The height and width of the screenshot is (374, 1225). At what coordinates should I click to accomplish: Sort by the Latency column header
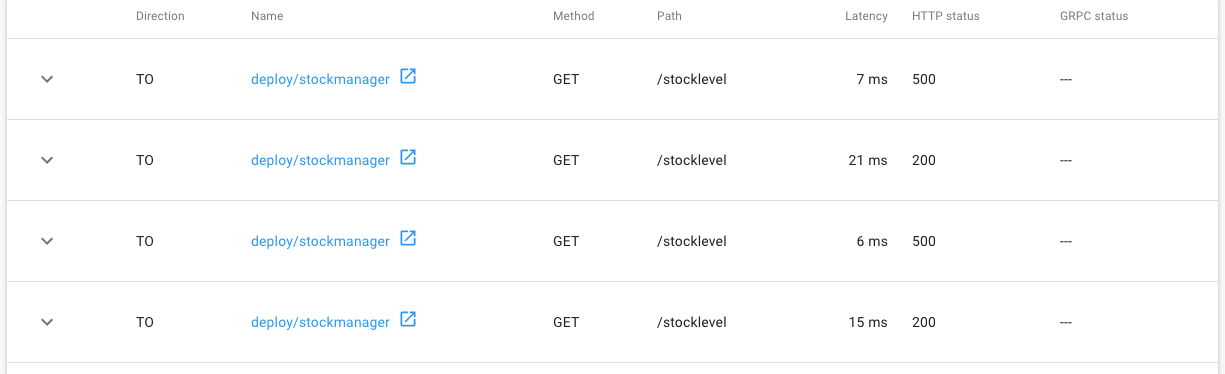pos(866,16)
